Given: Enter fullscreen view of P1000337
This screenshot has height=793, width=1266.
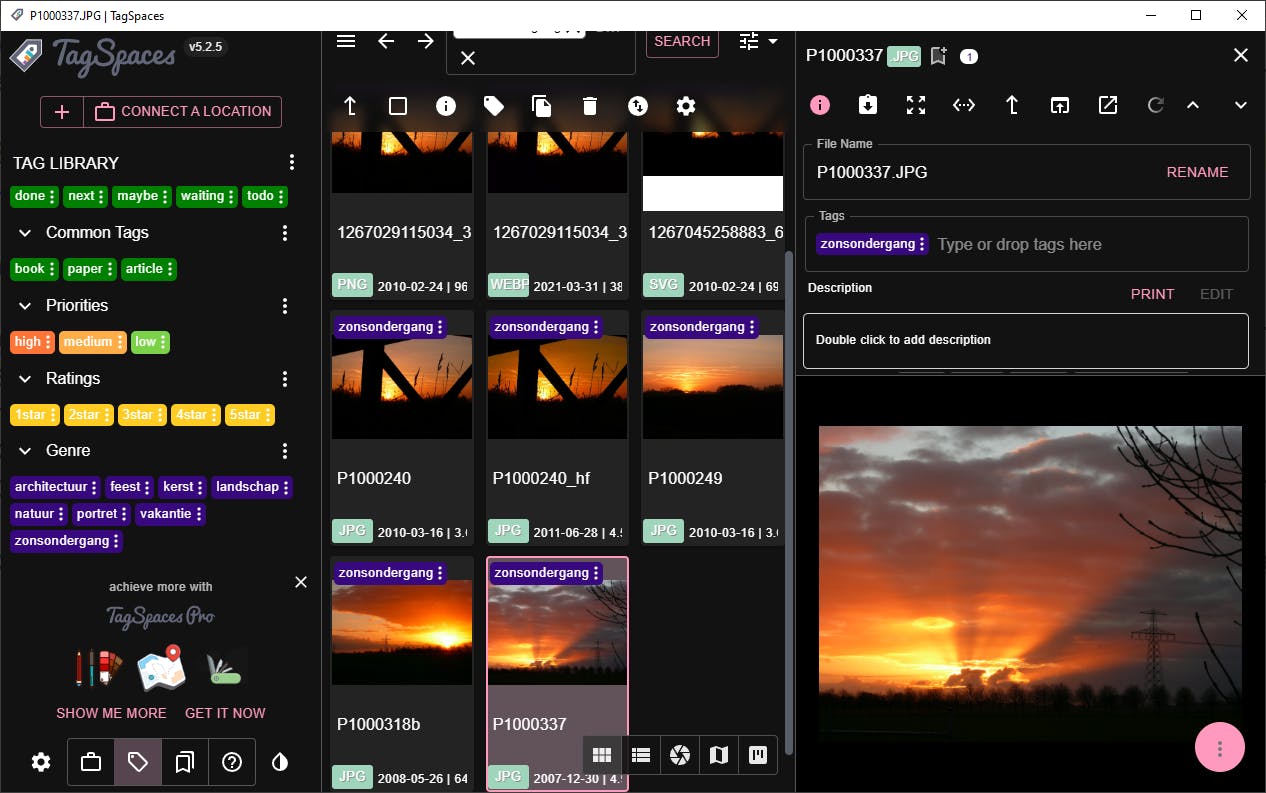Looking at the screenshot, I should click(916, 105).
